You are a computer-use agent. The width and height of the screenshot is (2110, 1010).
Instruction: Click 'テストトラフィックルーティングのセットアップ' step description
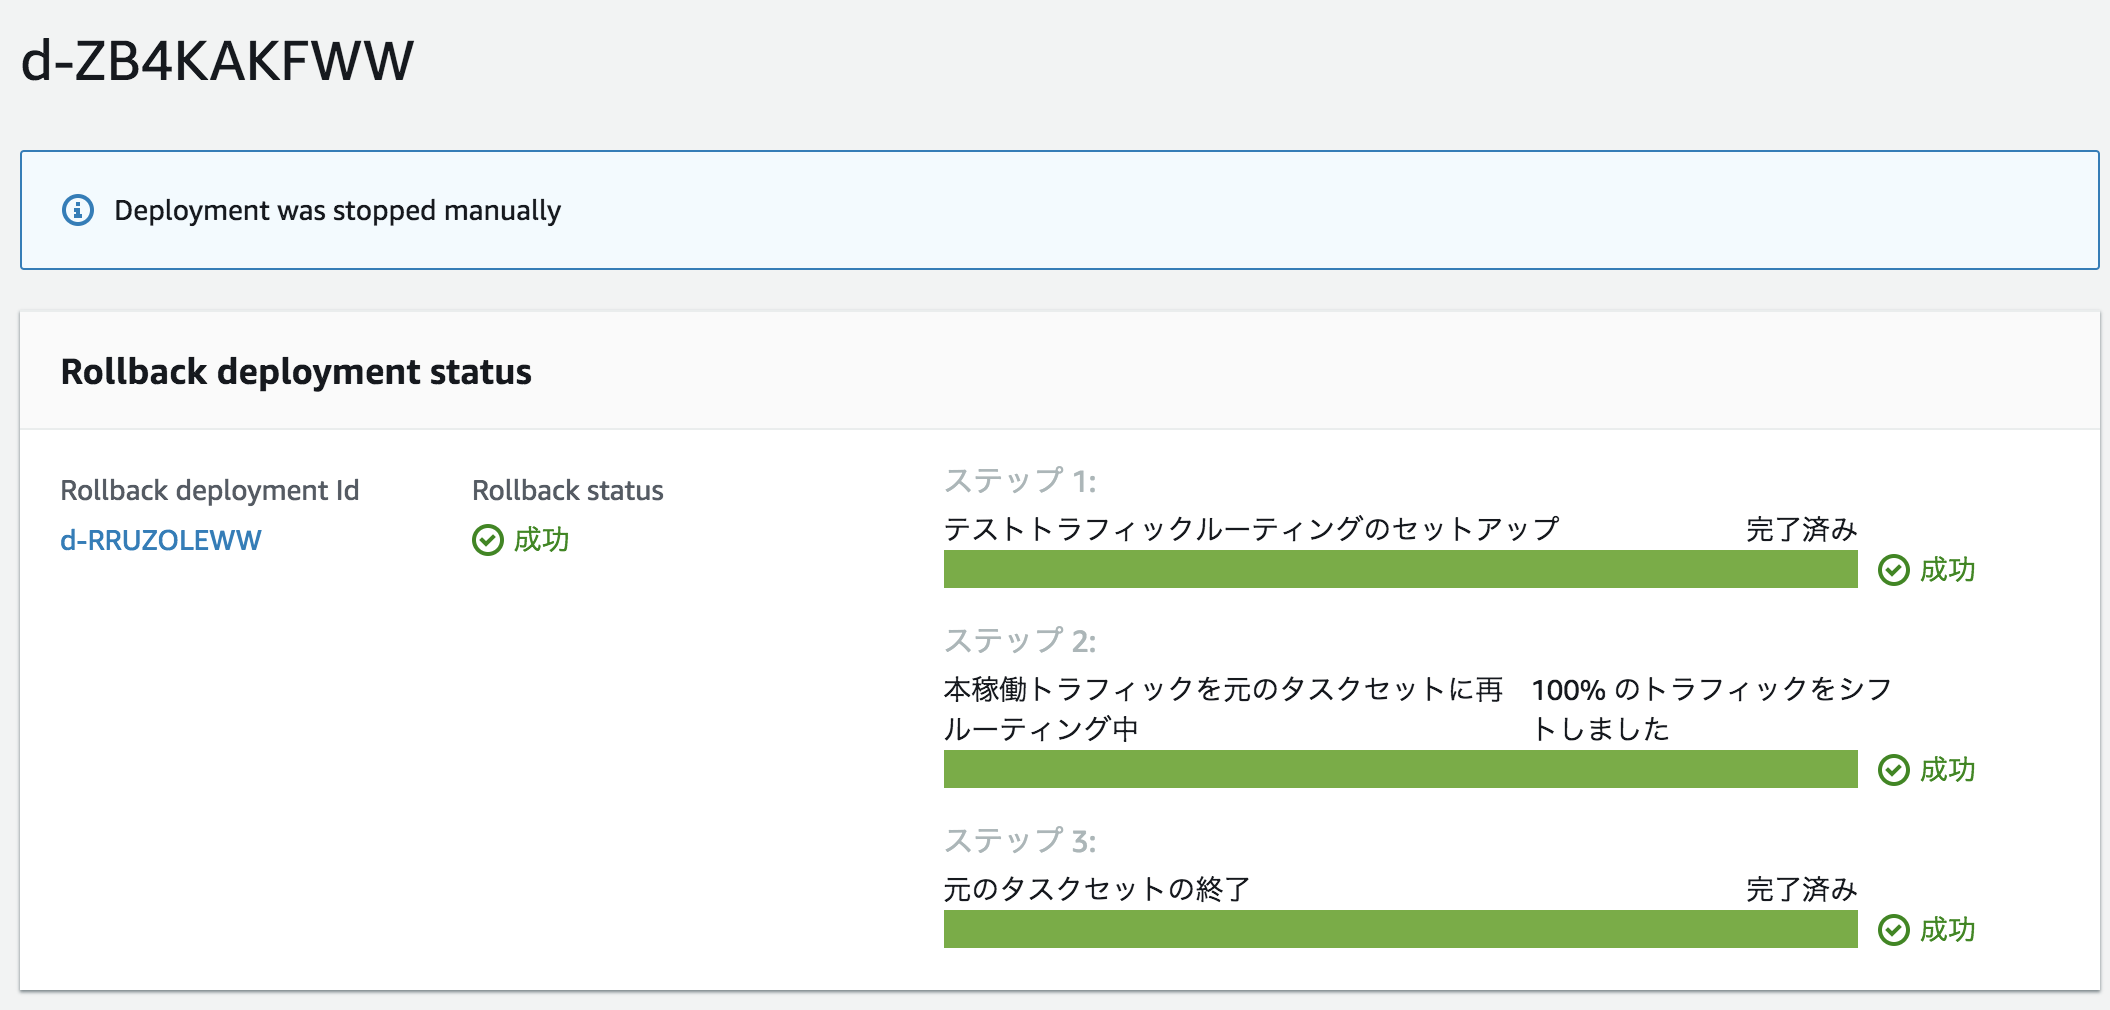[1251, 529]
